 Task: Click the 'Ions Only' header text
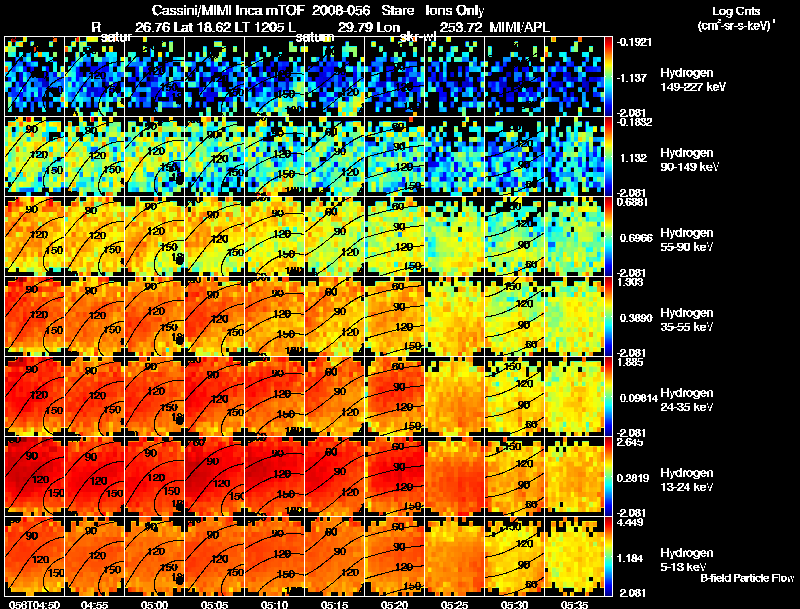455,10
